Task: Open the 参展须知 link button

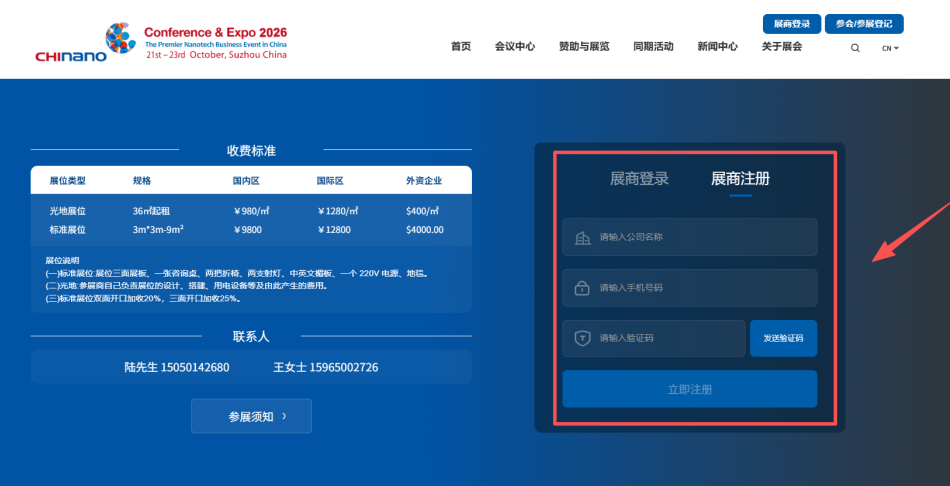Action: 251,416
